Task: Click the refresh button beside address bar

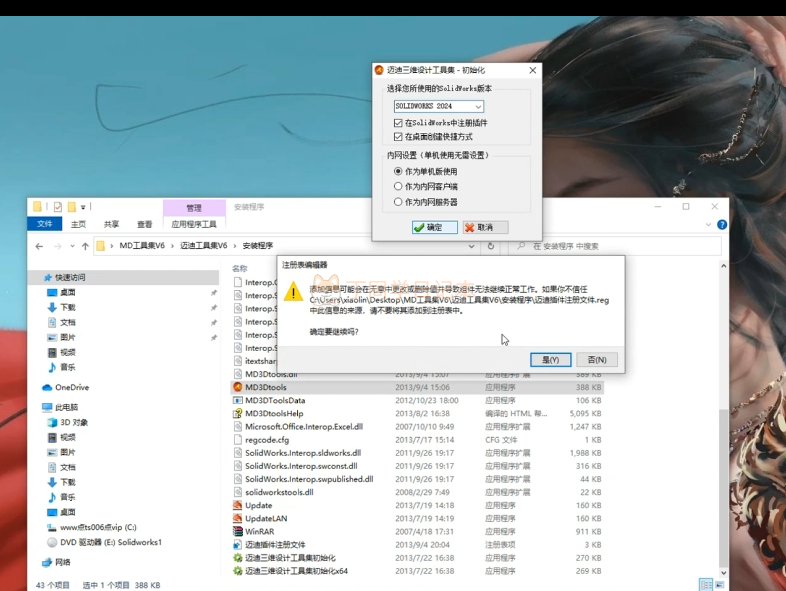Action: [489, 245]
